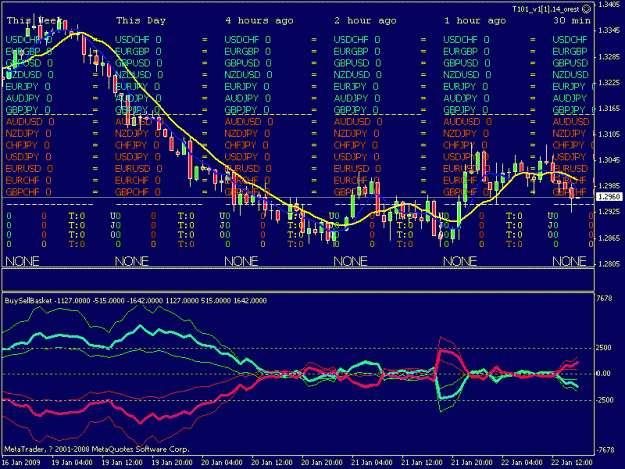Click the BuySellBasket indicator values label
Image resolution: width=625 pixels, height=469 pixels.
[136, 301]
